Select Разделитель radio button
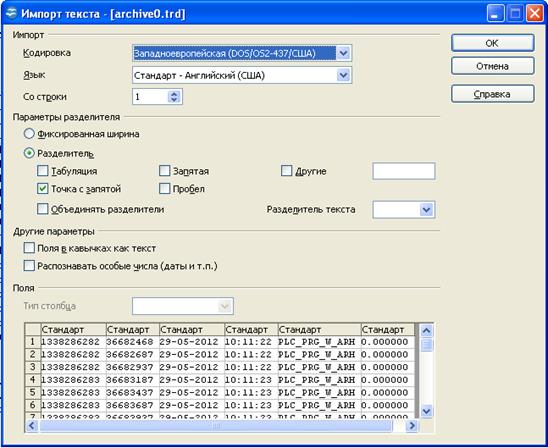This screenshot has width=548, height=448. point(29,153)
